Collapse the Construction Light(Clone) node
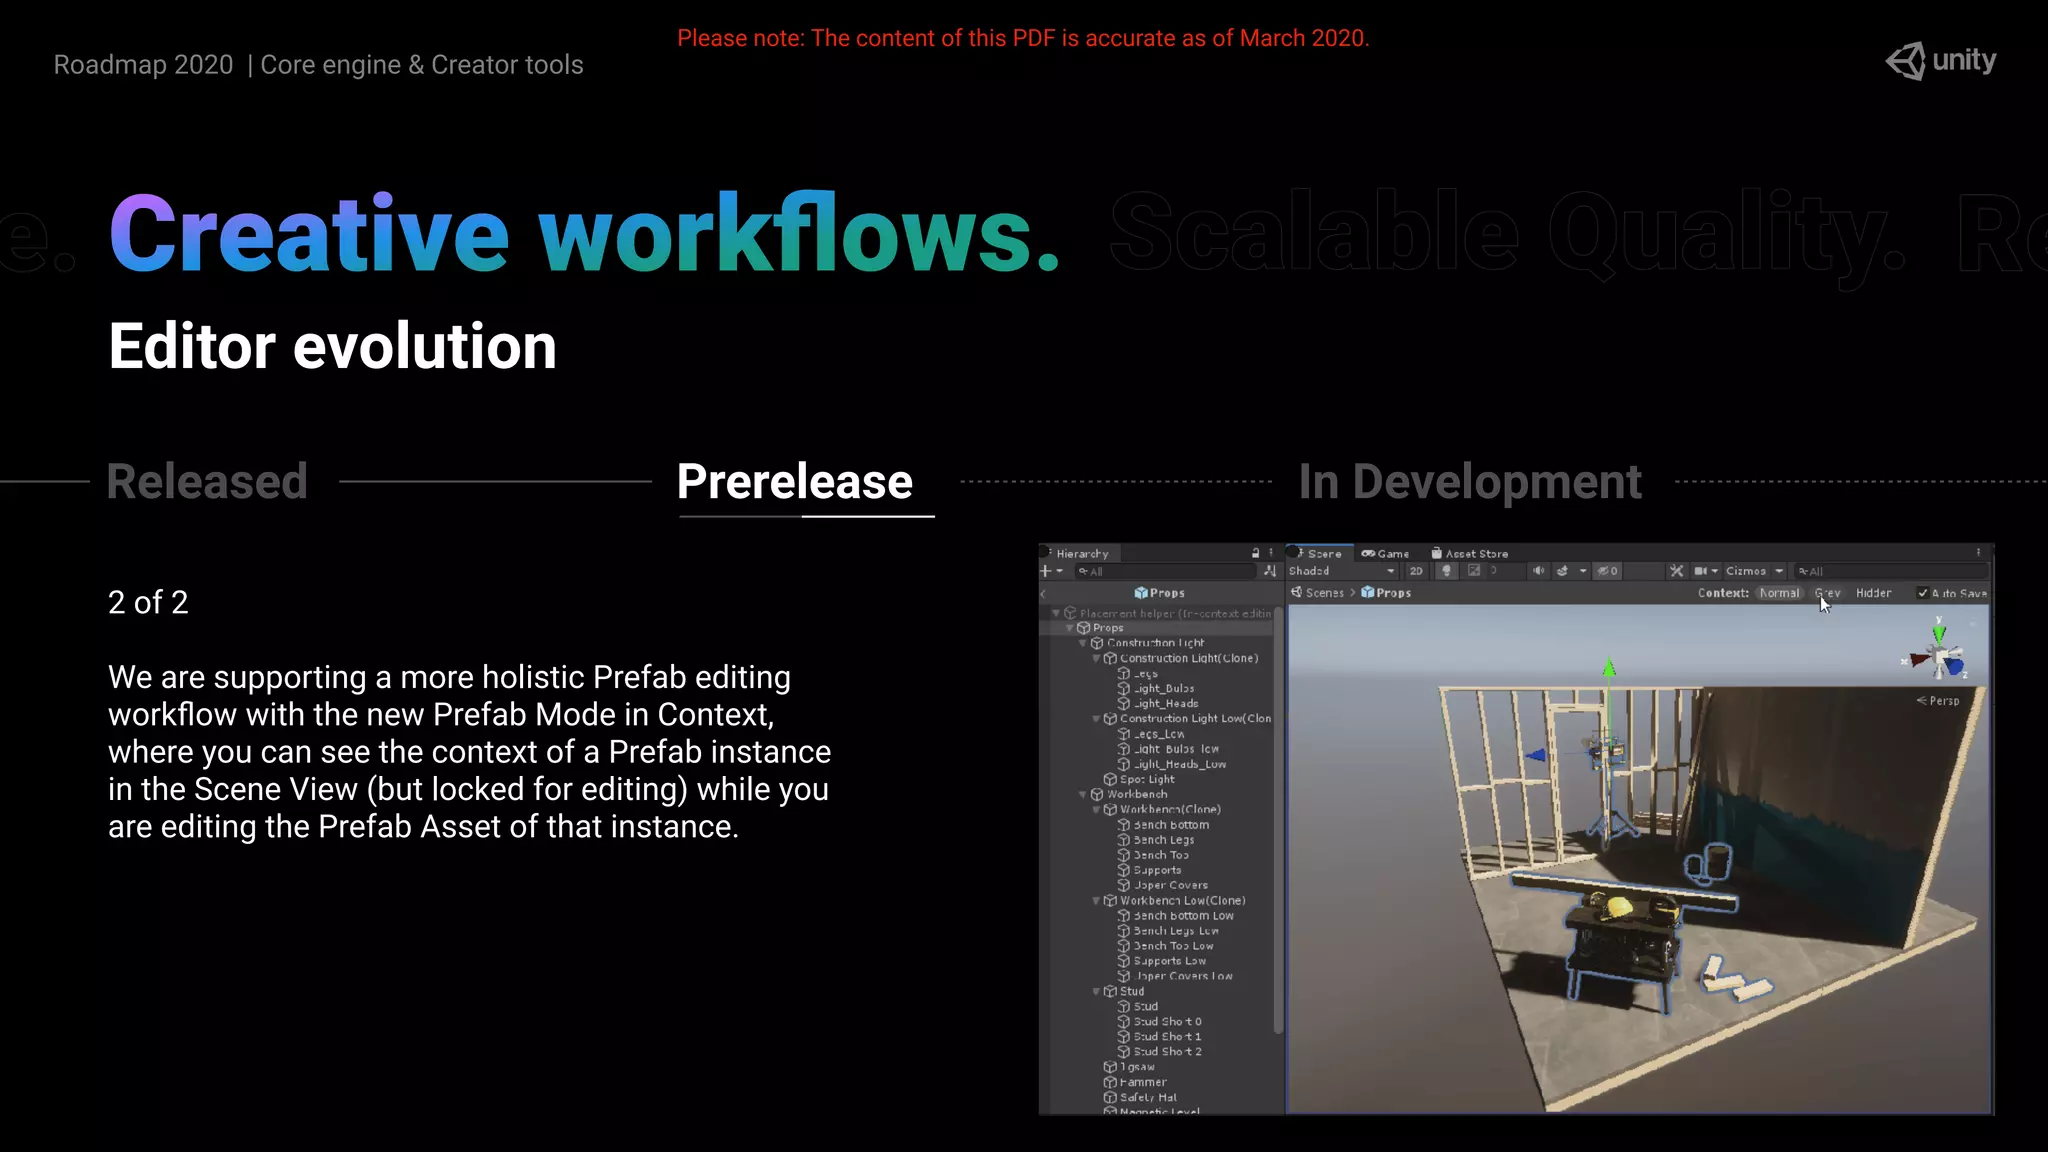 [x=1096, y=659]
